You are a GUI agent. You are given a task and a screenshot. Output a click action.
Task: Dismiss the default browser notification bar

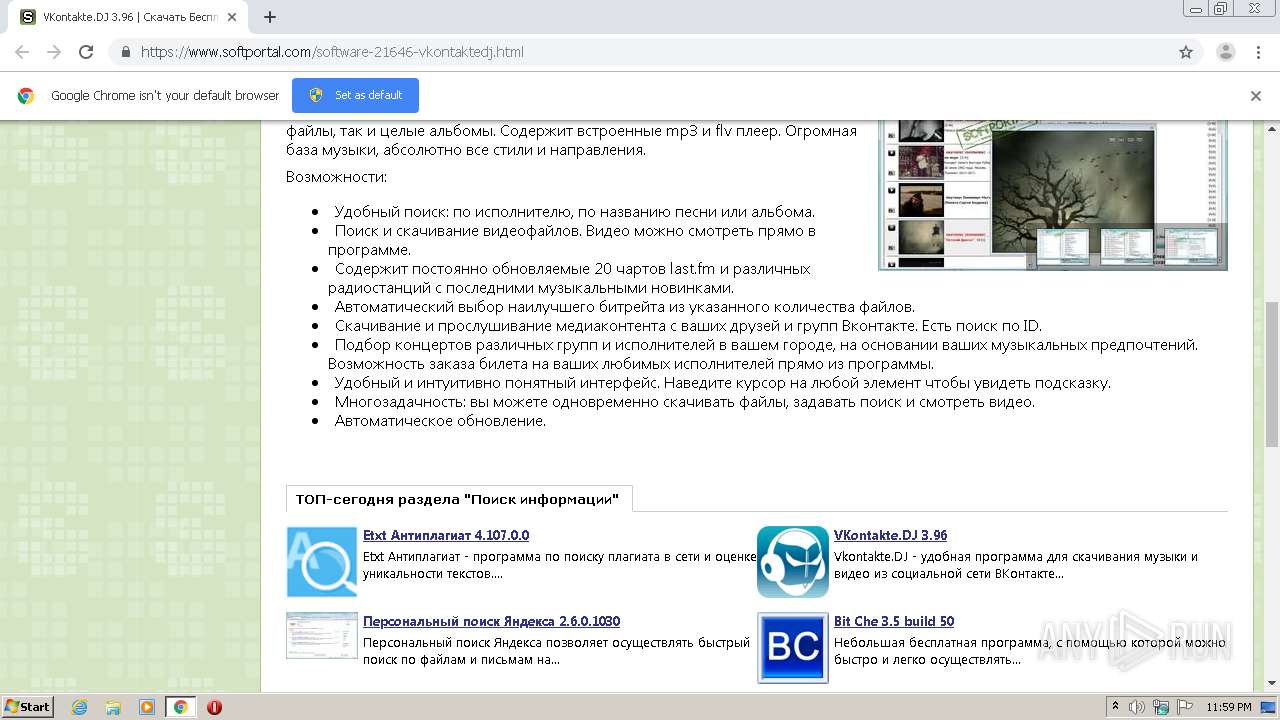point(1256,96)
